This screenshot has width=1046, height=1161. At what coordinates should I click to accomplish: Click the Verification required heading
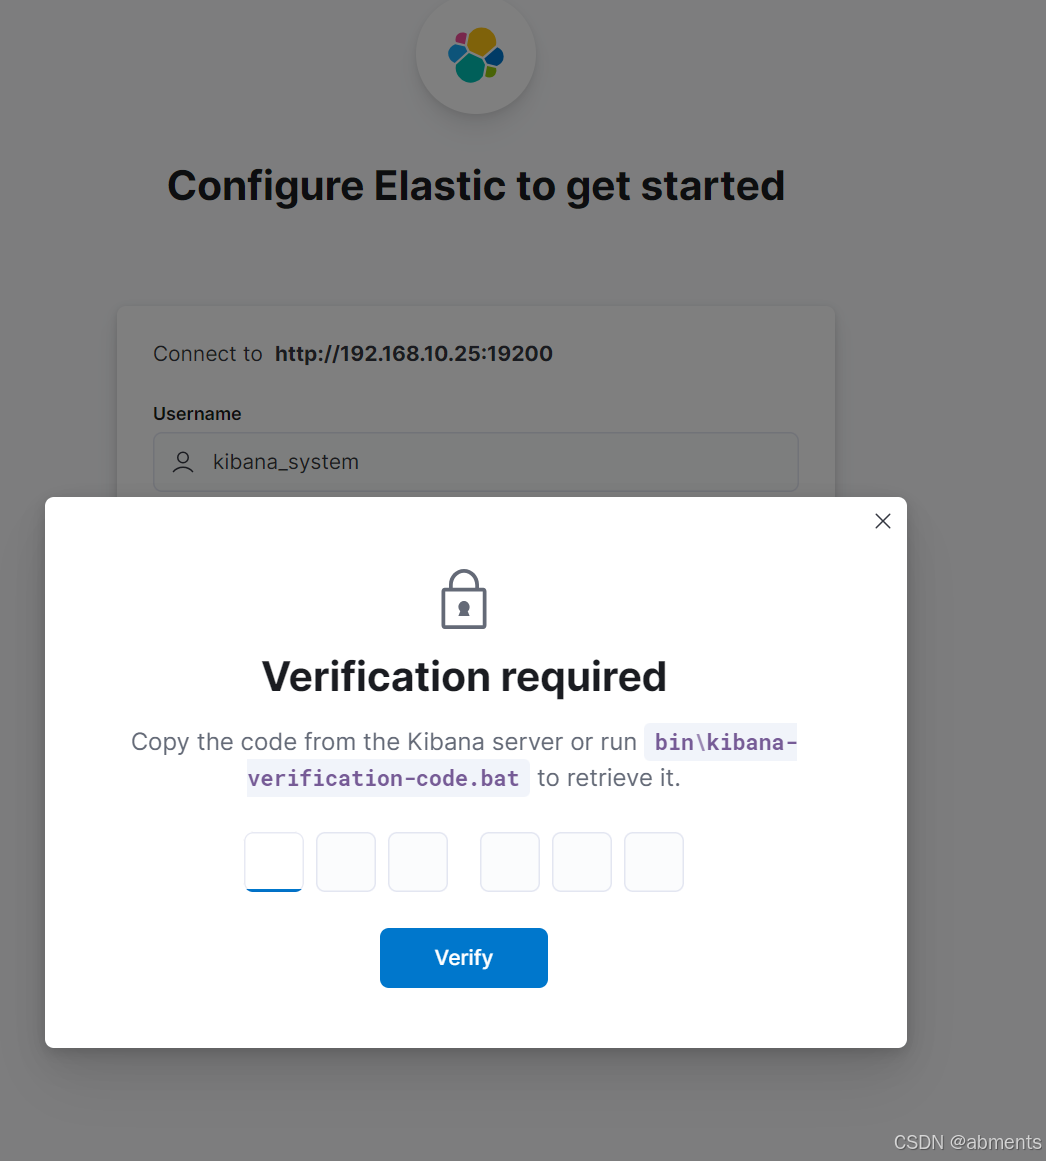464,677
